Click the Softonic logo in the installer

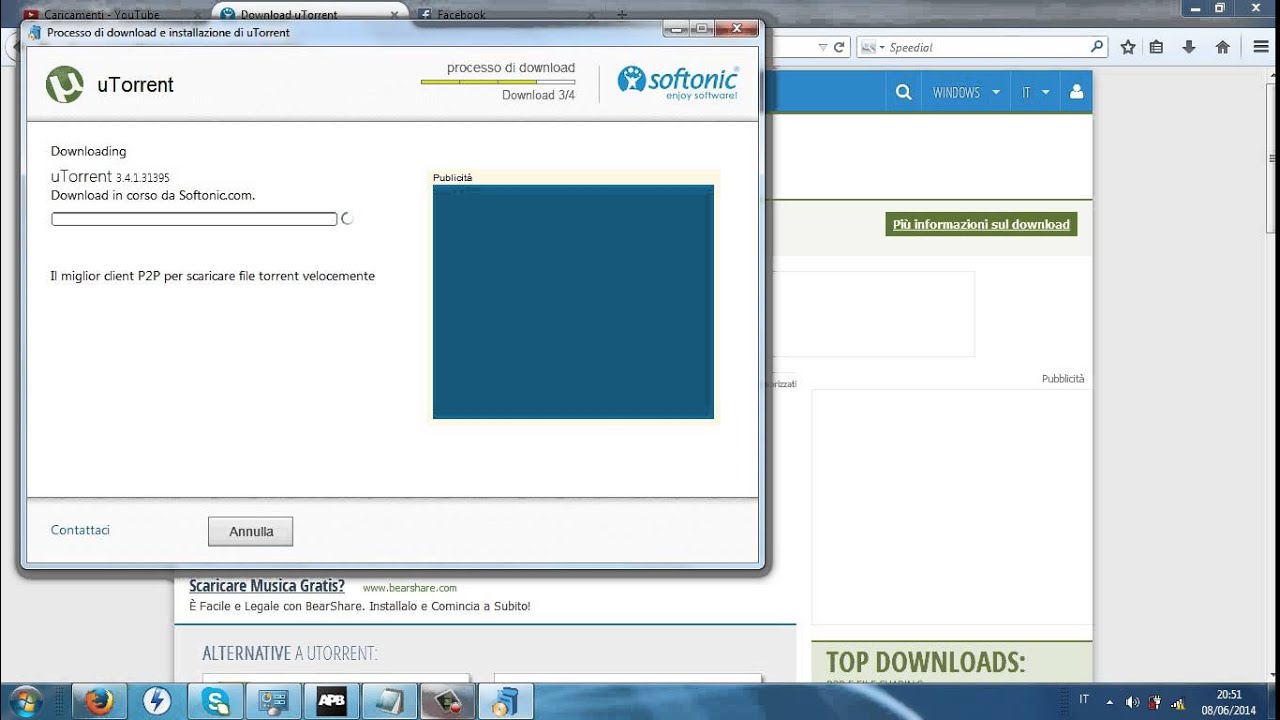678,83
